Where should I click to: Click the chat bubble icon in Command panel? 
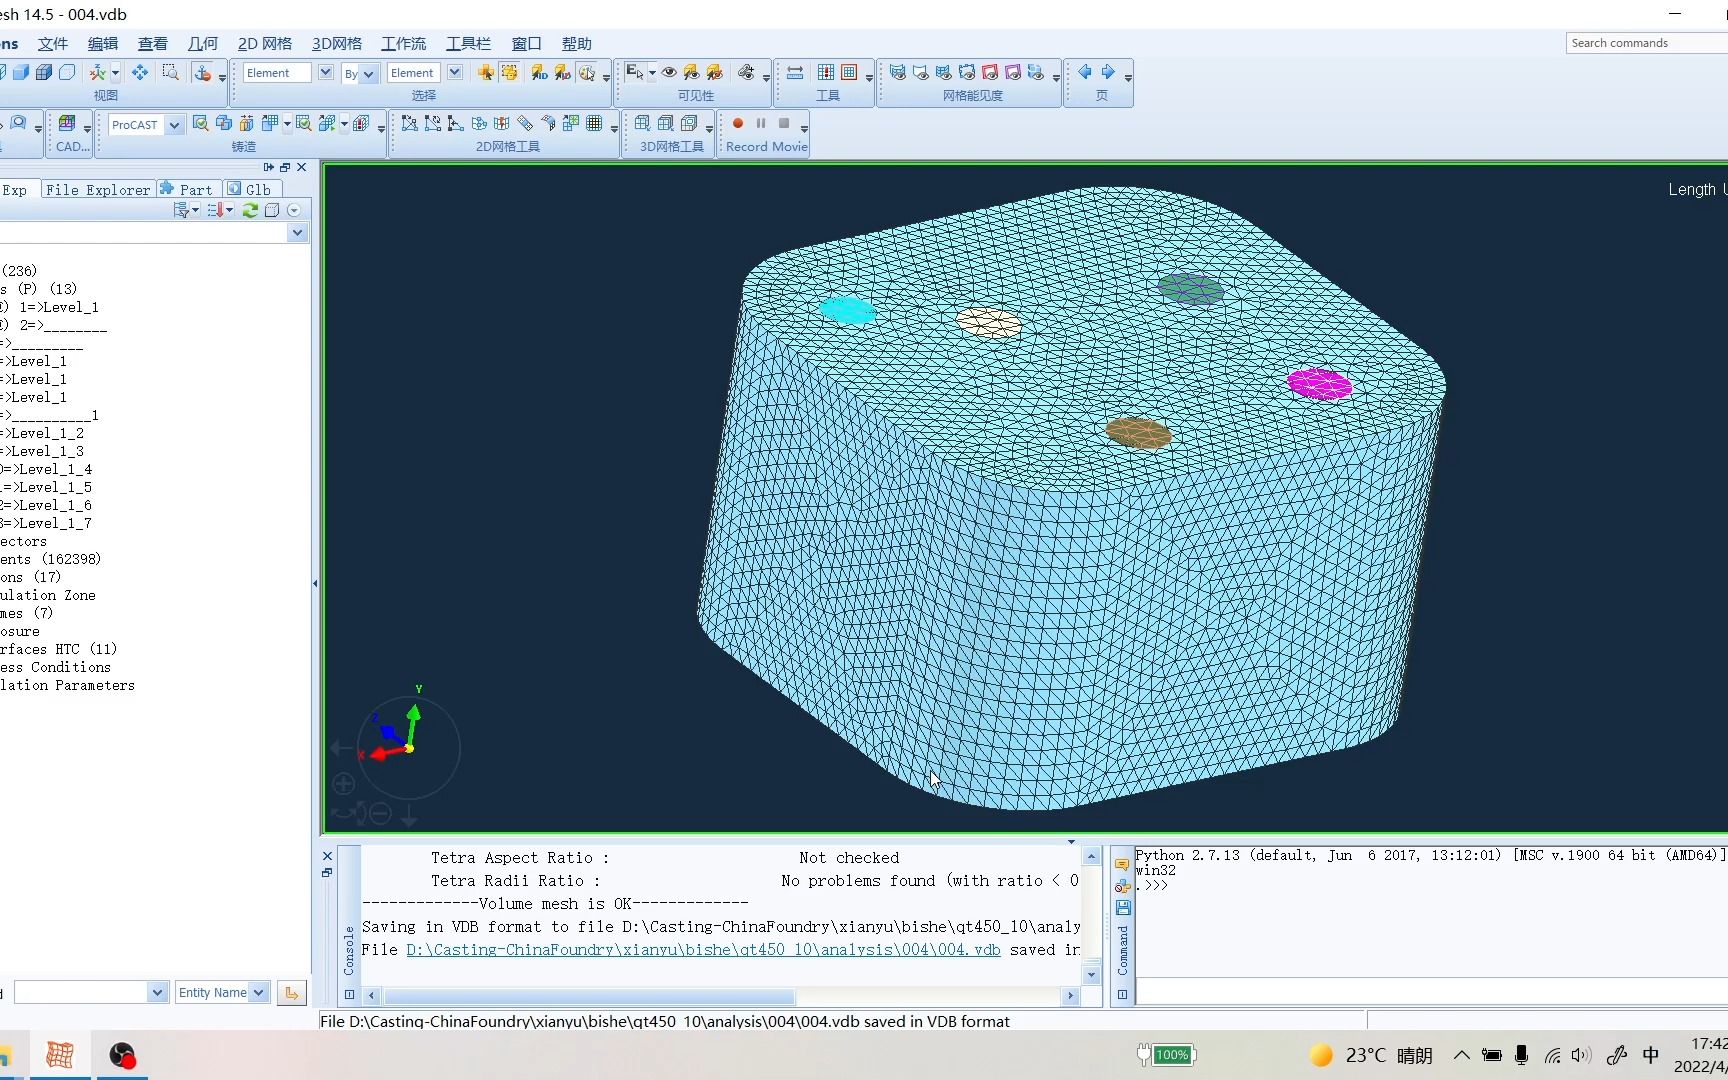(1123, 865)
